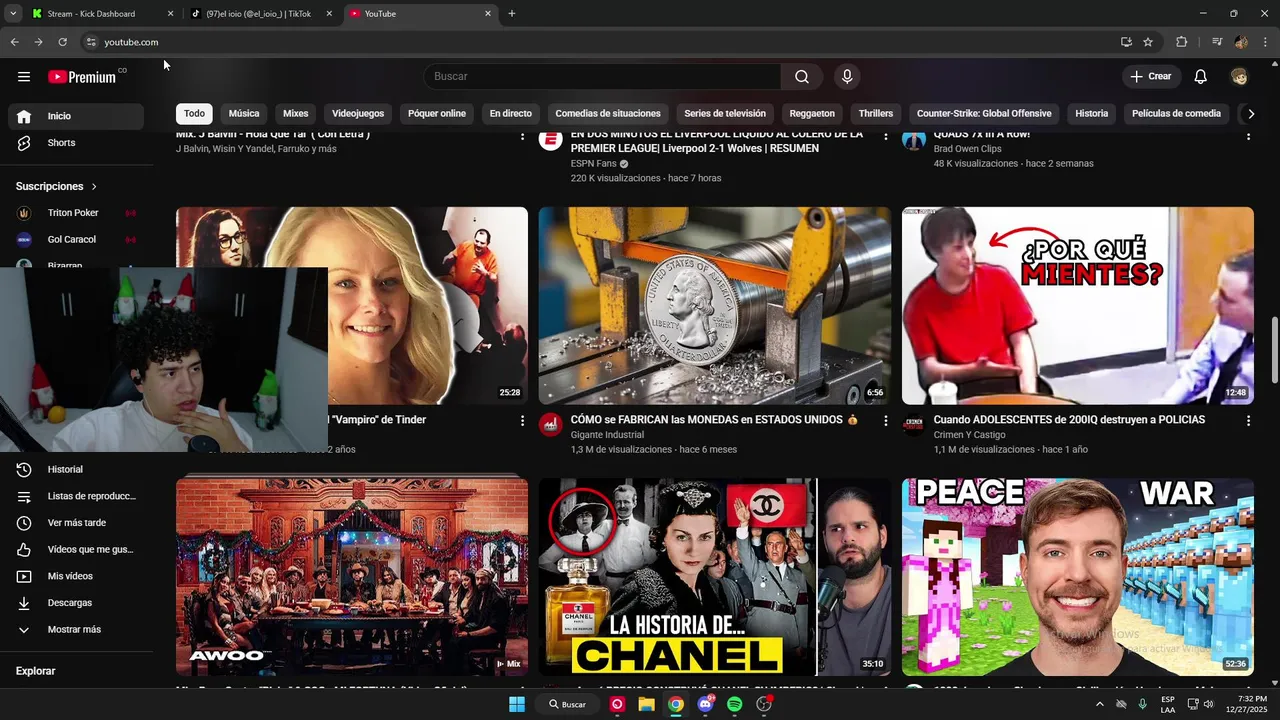
Task: Open the AWOO mix thumbnail
Action: click(x=352, y=577)
